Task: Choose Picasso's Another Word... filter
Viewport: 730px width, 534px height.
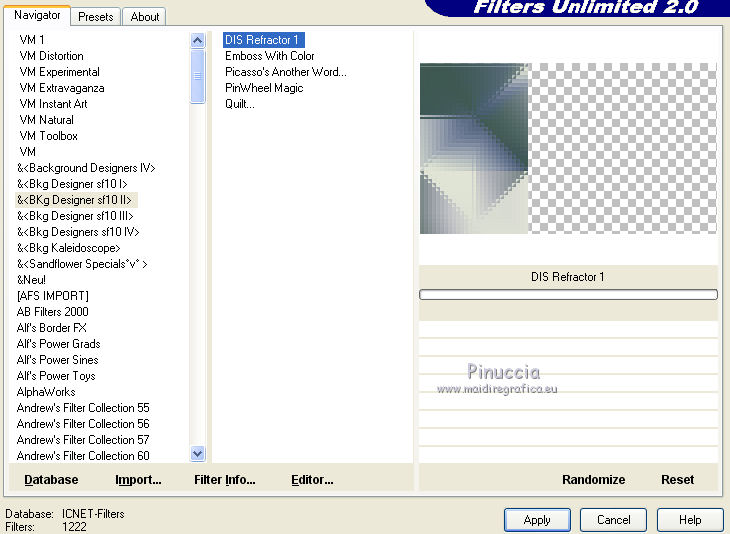Action: (x=285, y=72)
